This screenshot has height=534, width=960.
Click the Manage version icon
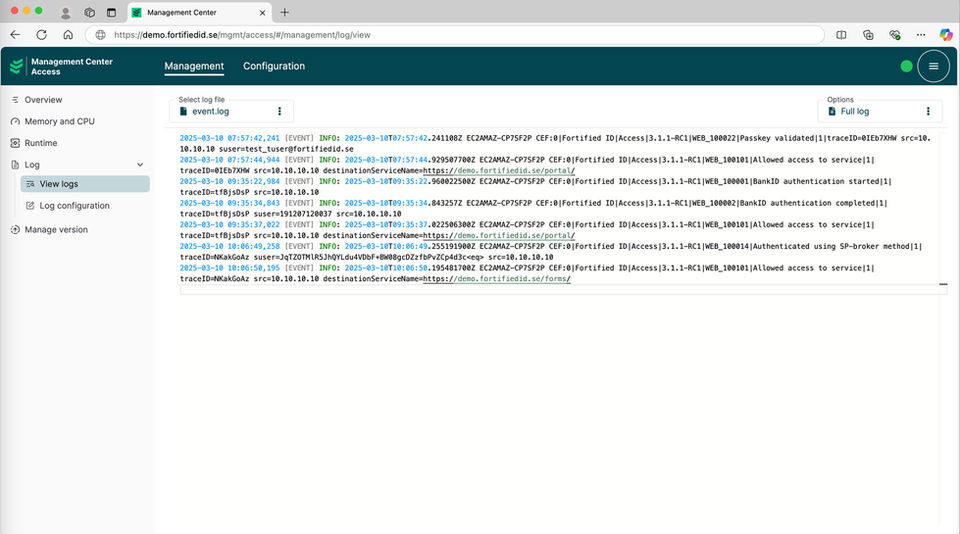click(15, 230)
